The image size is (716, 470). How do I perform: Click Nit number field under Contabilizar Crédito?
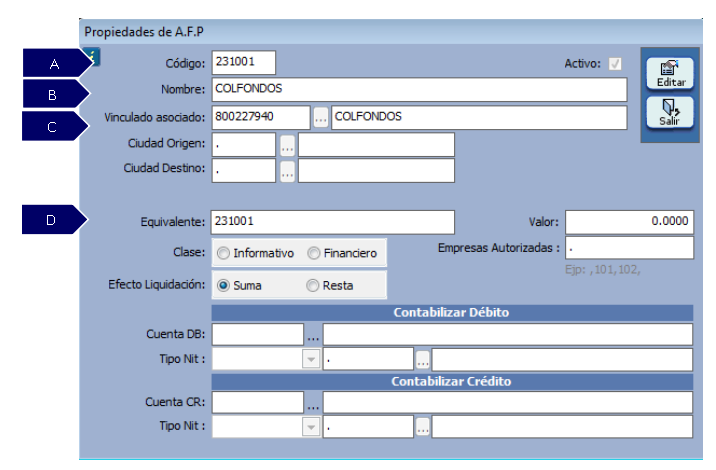368,427
